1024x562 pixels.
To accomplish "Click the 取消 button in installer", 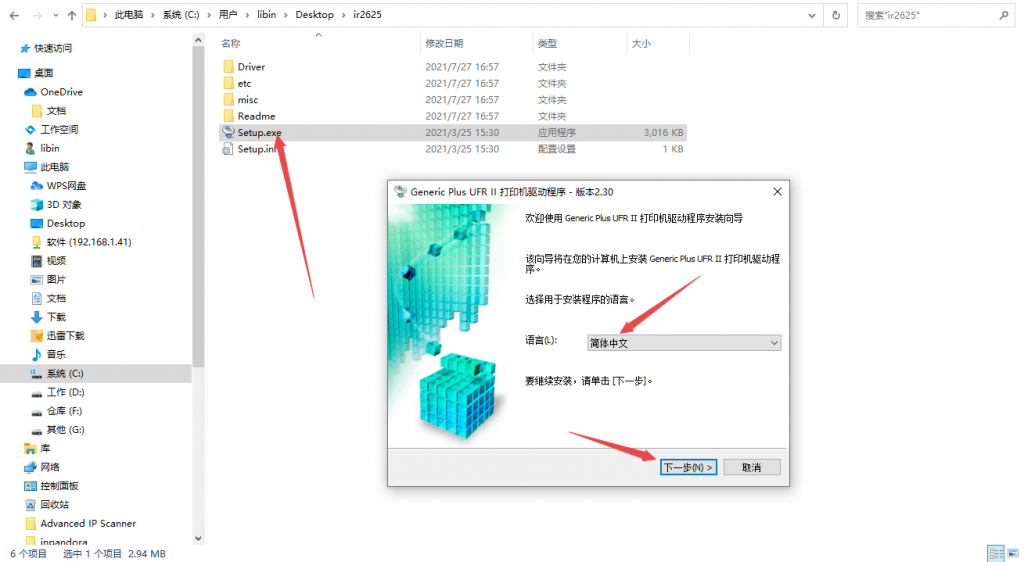I will (x=751, y=467).
